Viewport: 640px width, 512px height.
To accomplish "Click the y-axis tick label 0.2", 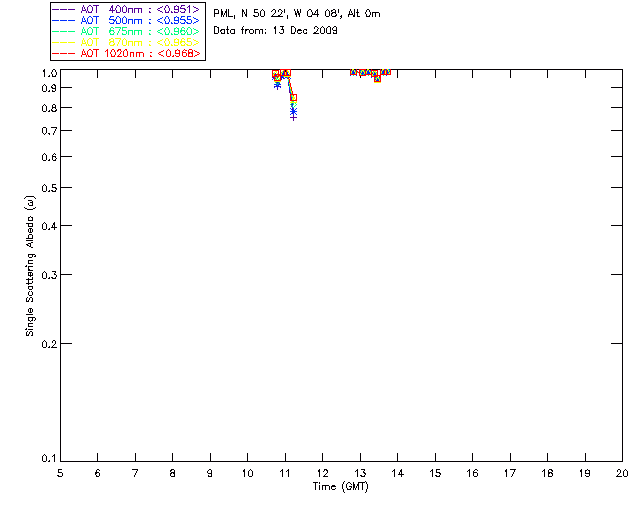I will (49, 344).
